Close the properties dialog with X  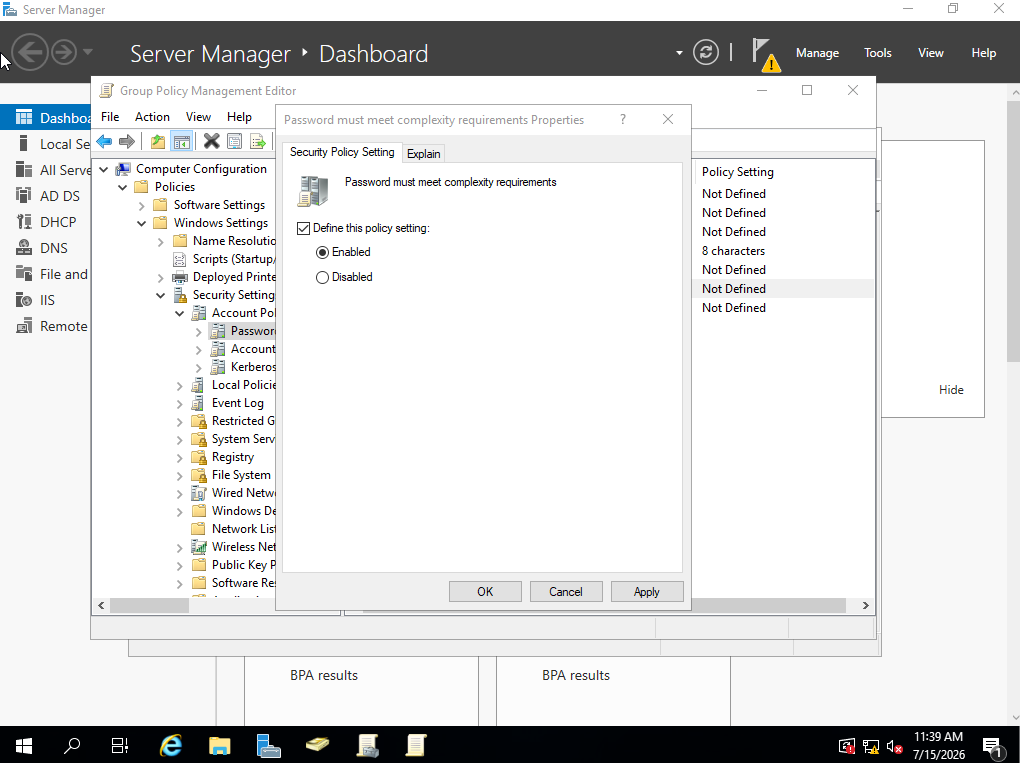(667, 119)
